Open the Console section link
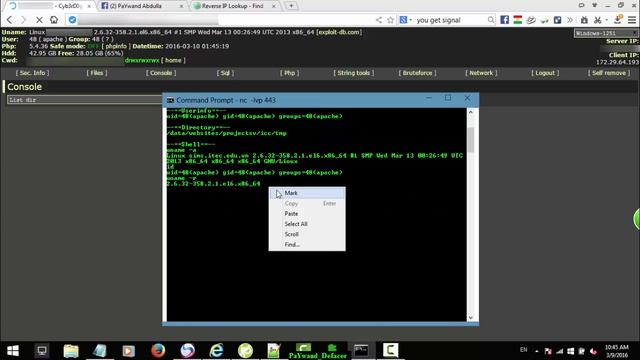The height and width of the screenshot is (360, 640). (161, 73)
